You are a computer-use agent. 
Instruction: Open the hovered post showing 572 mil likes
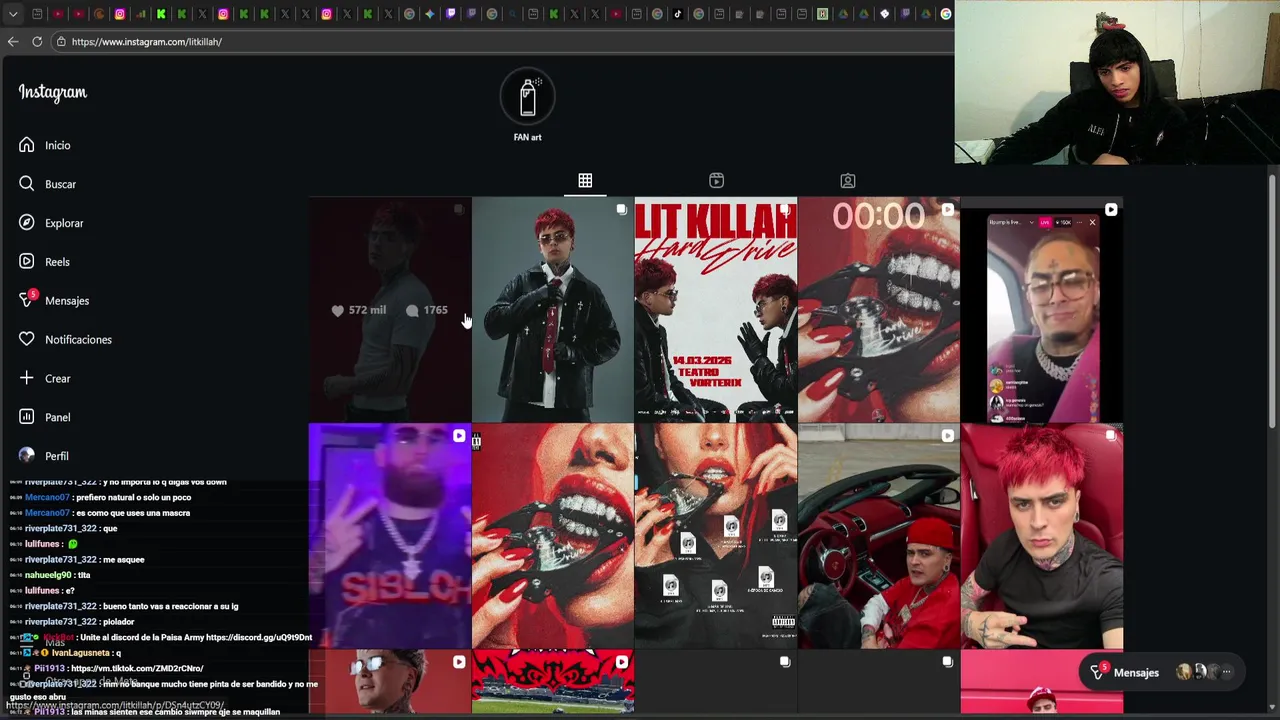[x=389, y=310]
